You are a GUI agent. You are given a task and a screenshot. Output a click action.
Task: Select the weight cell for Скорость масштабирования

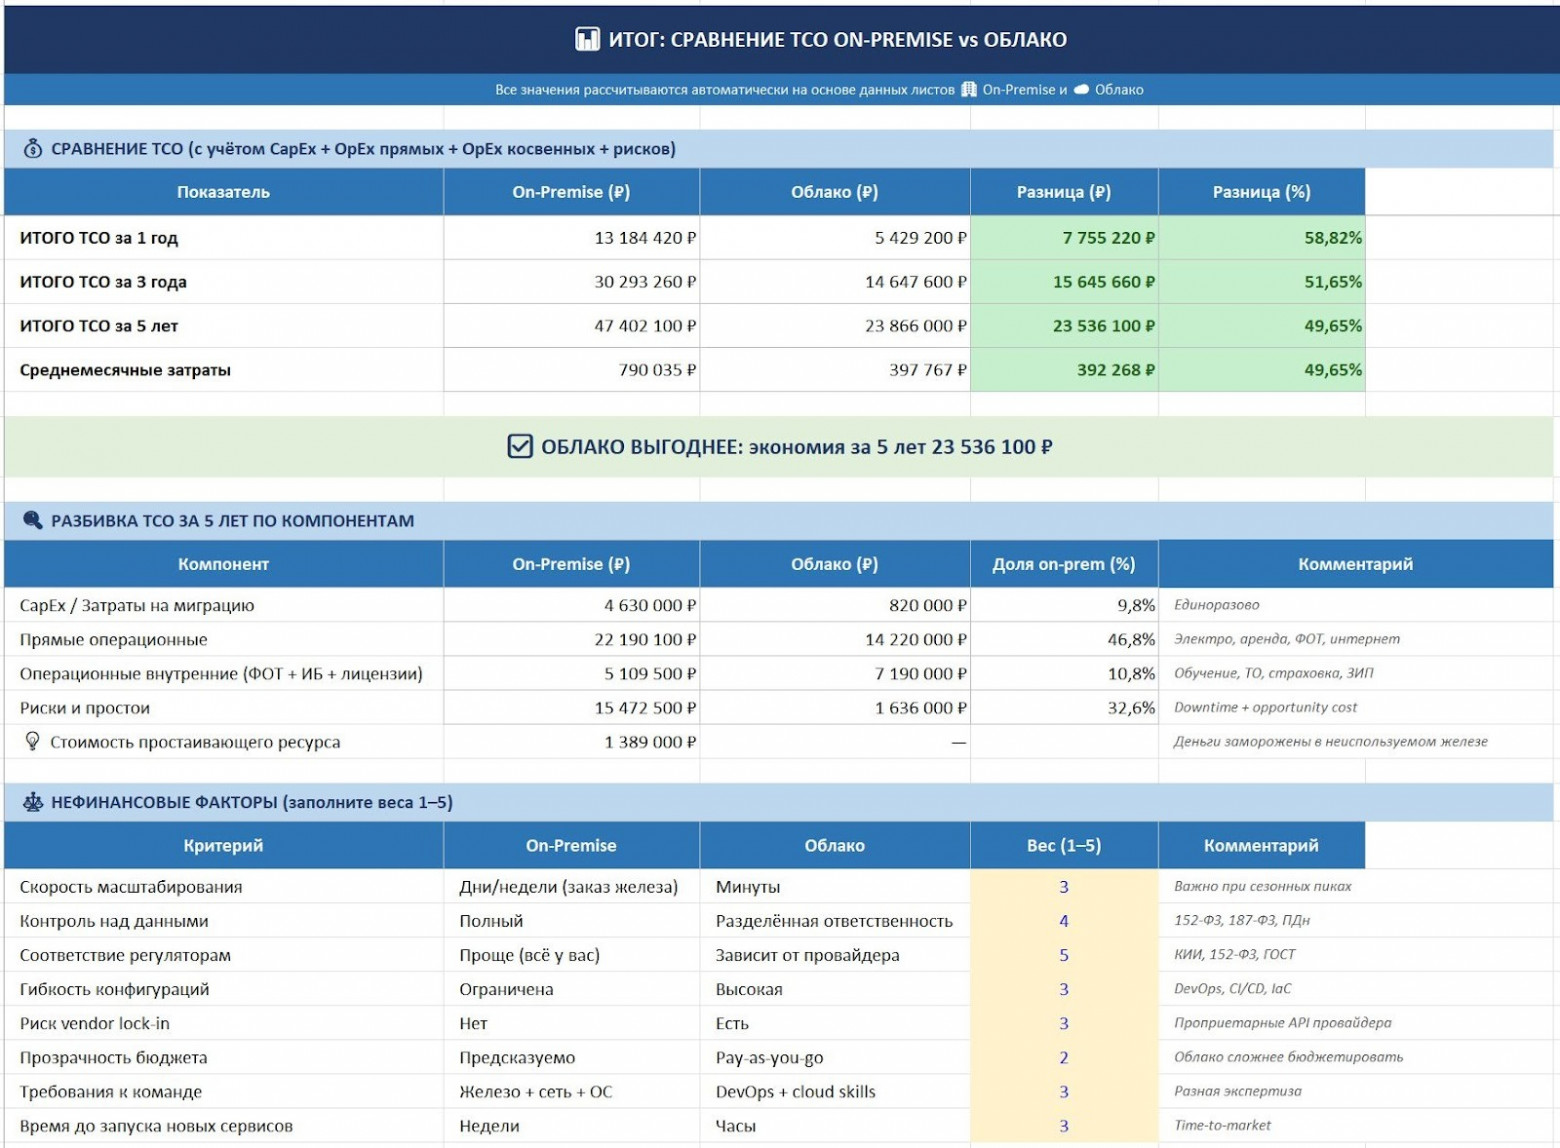(x=1063, y=887)
